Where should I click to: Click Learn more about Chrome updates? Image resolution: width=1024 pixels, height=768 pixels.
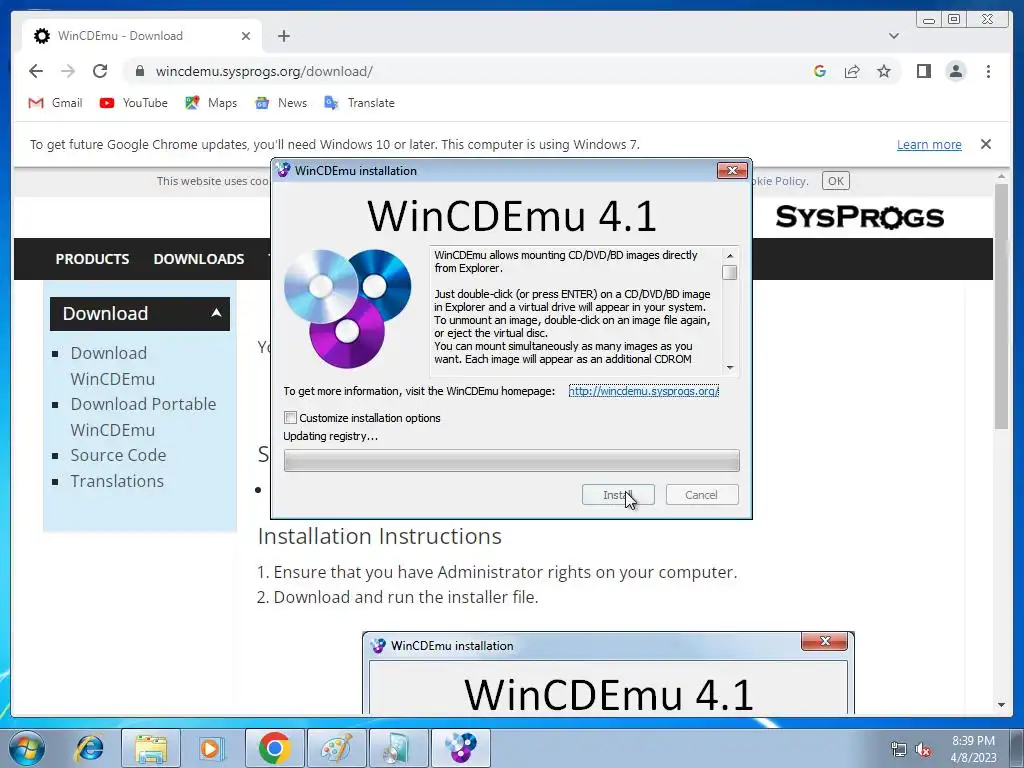click(929, 144)
